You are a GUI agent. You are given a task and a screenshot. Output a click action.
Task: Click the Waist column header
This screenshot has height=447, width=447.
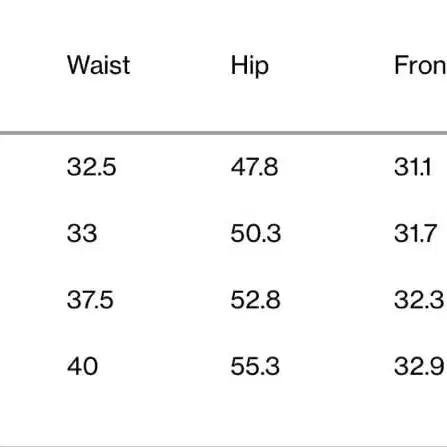(x=98, y=65)
